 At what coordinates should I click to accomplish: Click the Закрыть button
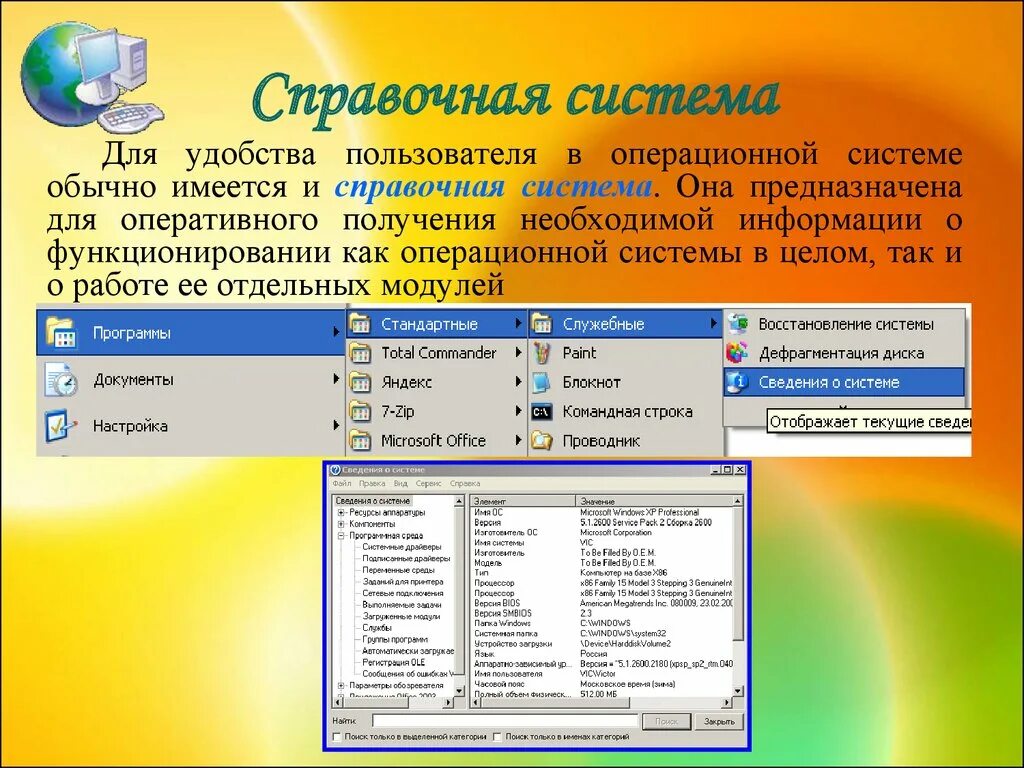point(719,722)
